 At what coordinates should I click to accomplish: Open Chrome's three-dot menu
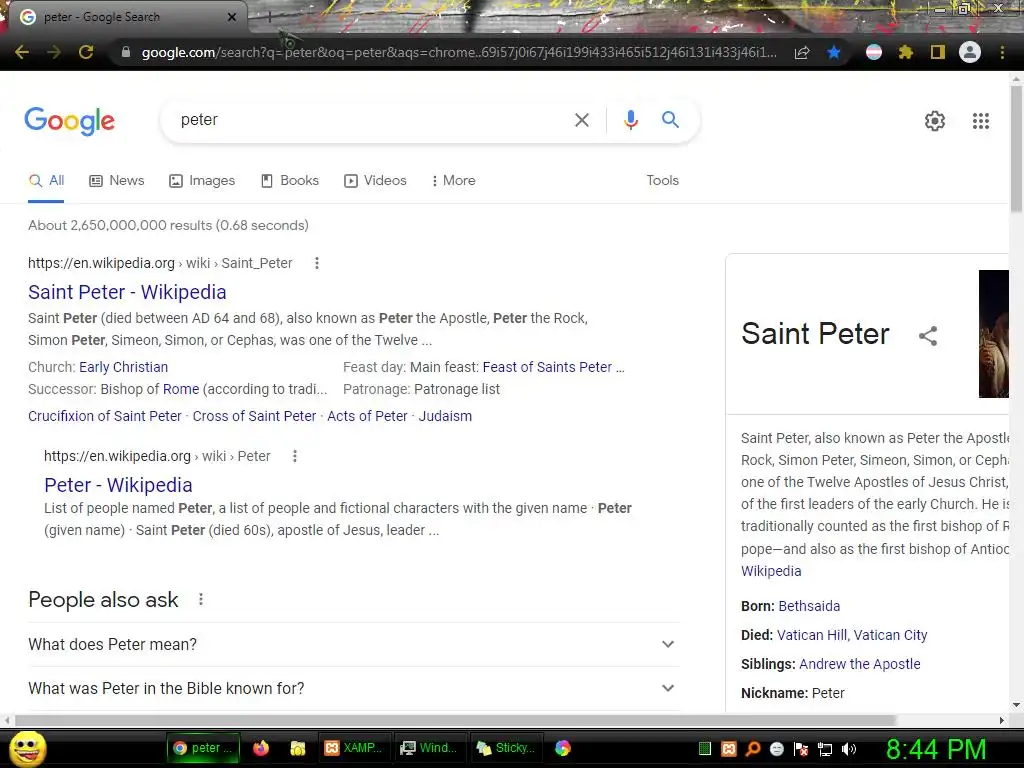tap(1002, 52)
